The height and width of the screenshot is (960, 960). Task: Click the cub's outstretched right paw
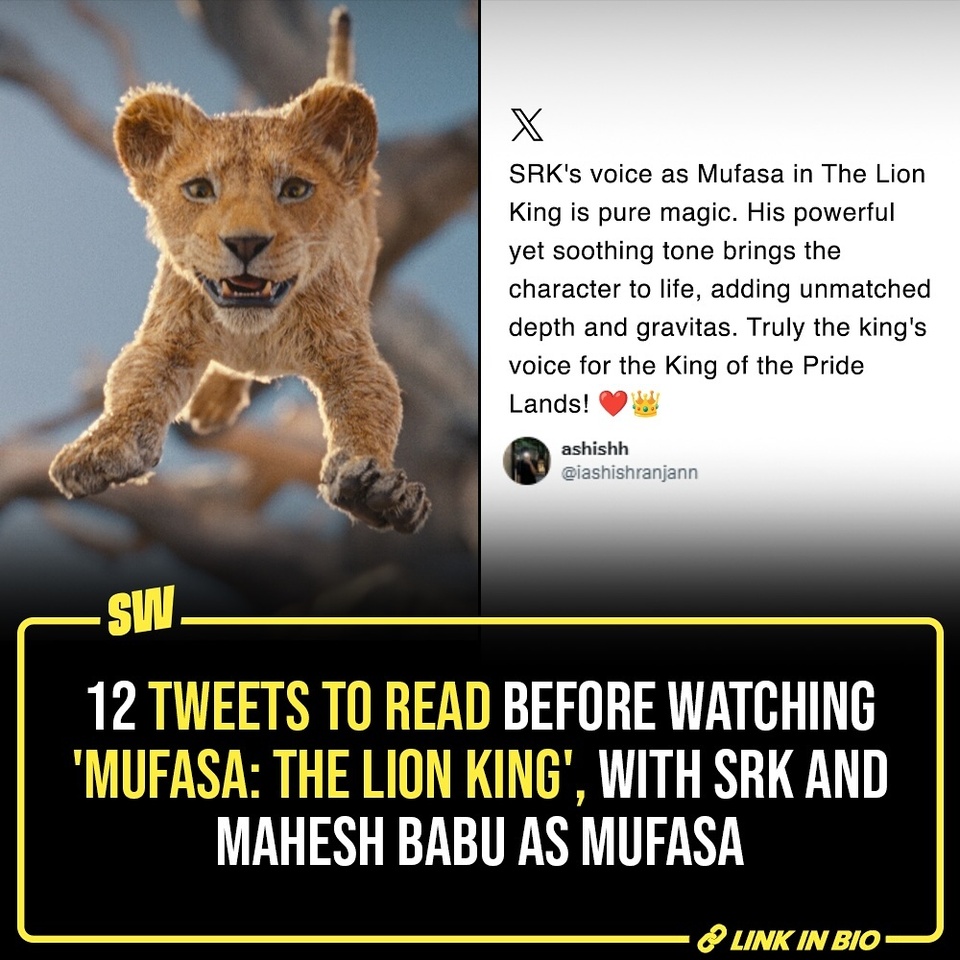pyautogui.click(x=103, y=461)
